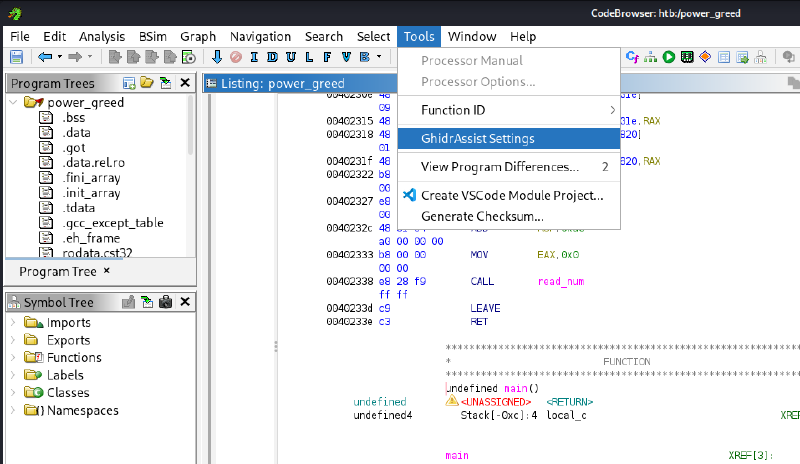The width and height of the screenshot is (800, 464).
Task: Choose Create VSCode Module Project
Action: [x=511, y=195]
